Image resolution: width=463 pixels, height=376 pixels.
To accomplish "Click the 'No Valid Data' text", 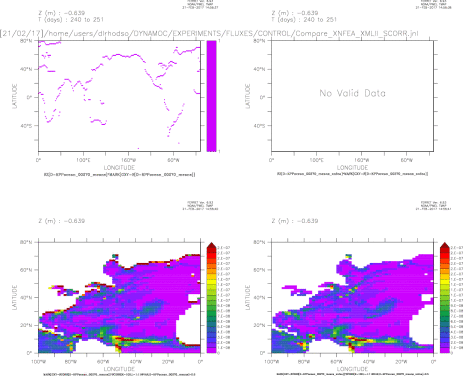I will coord(352,93).
